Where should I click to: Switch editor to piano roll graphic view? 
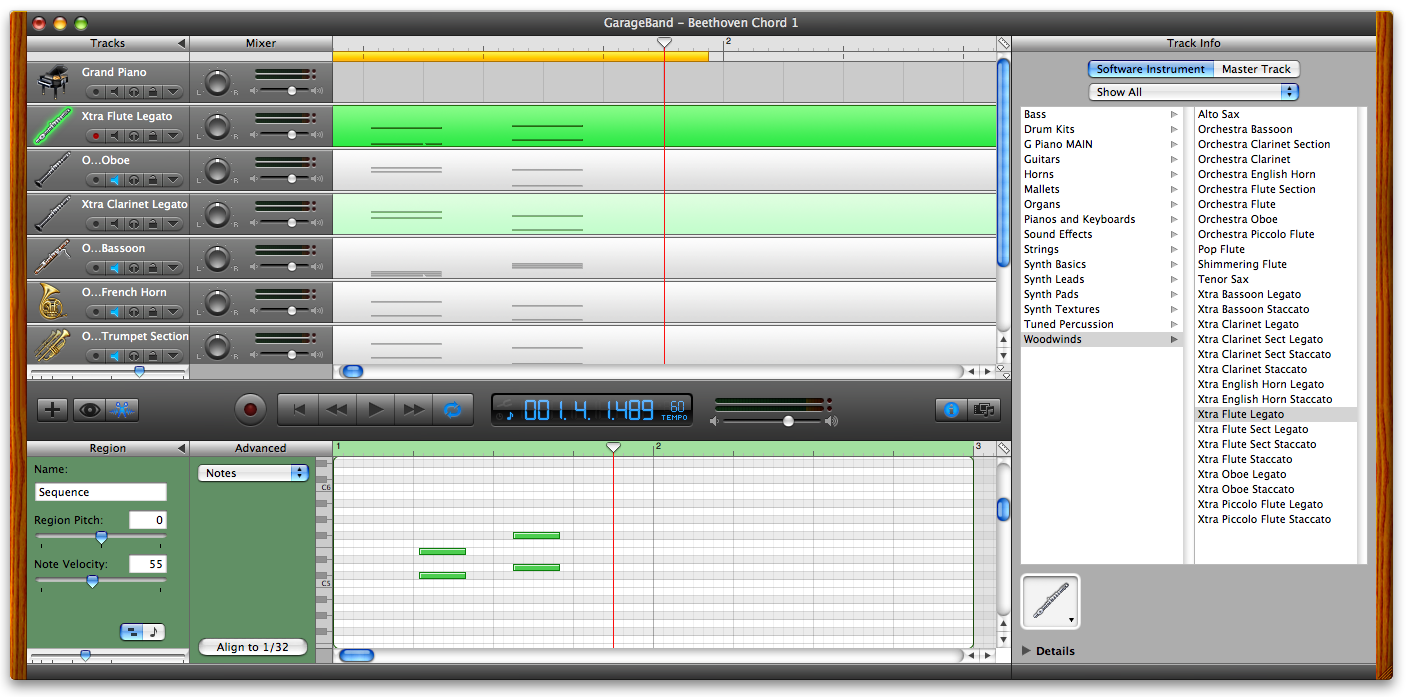[131, 632]
